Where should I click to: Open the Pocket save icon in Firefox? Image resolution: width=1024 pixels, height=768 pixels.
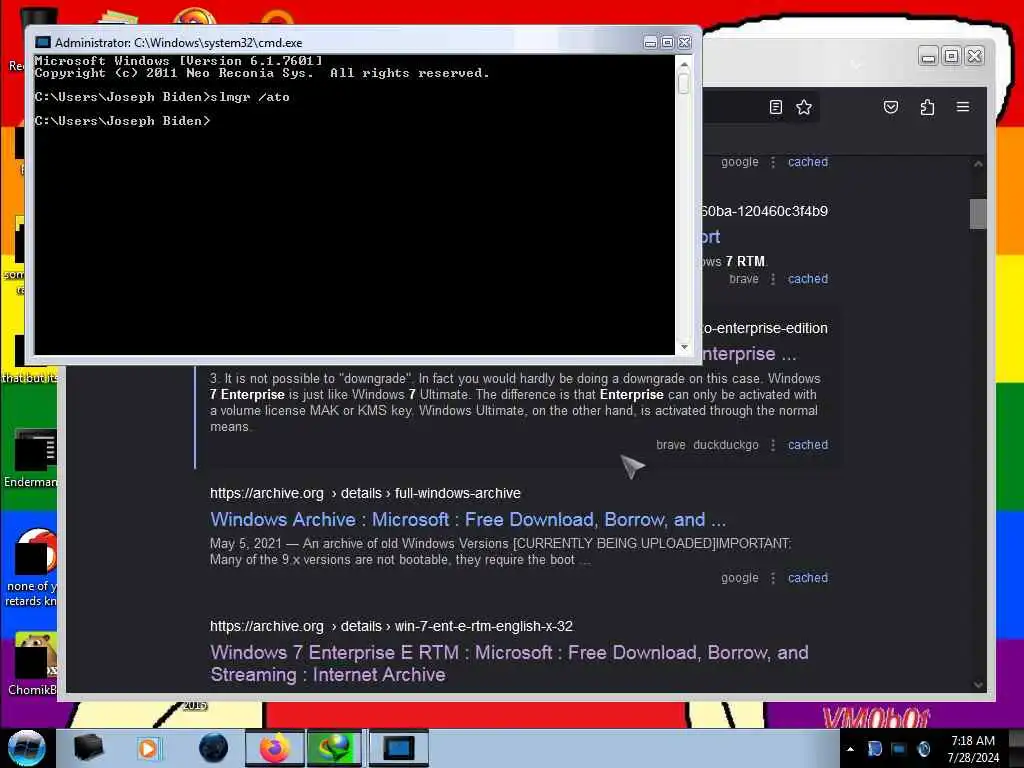(891, 107)
